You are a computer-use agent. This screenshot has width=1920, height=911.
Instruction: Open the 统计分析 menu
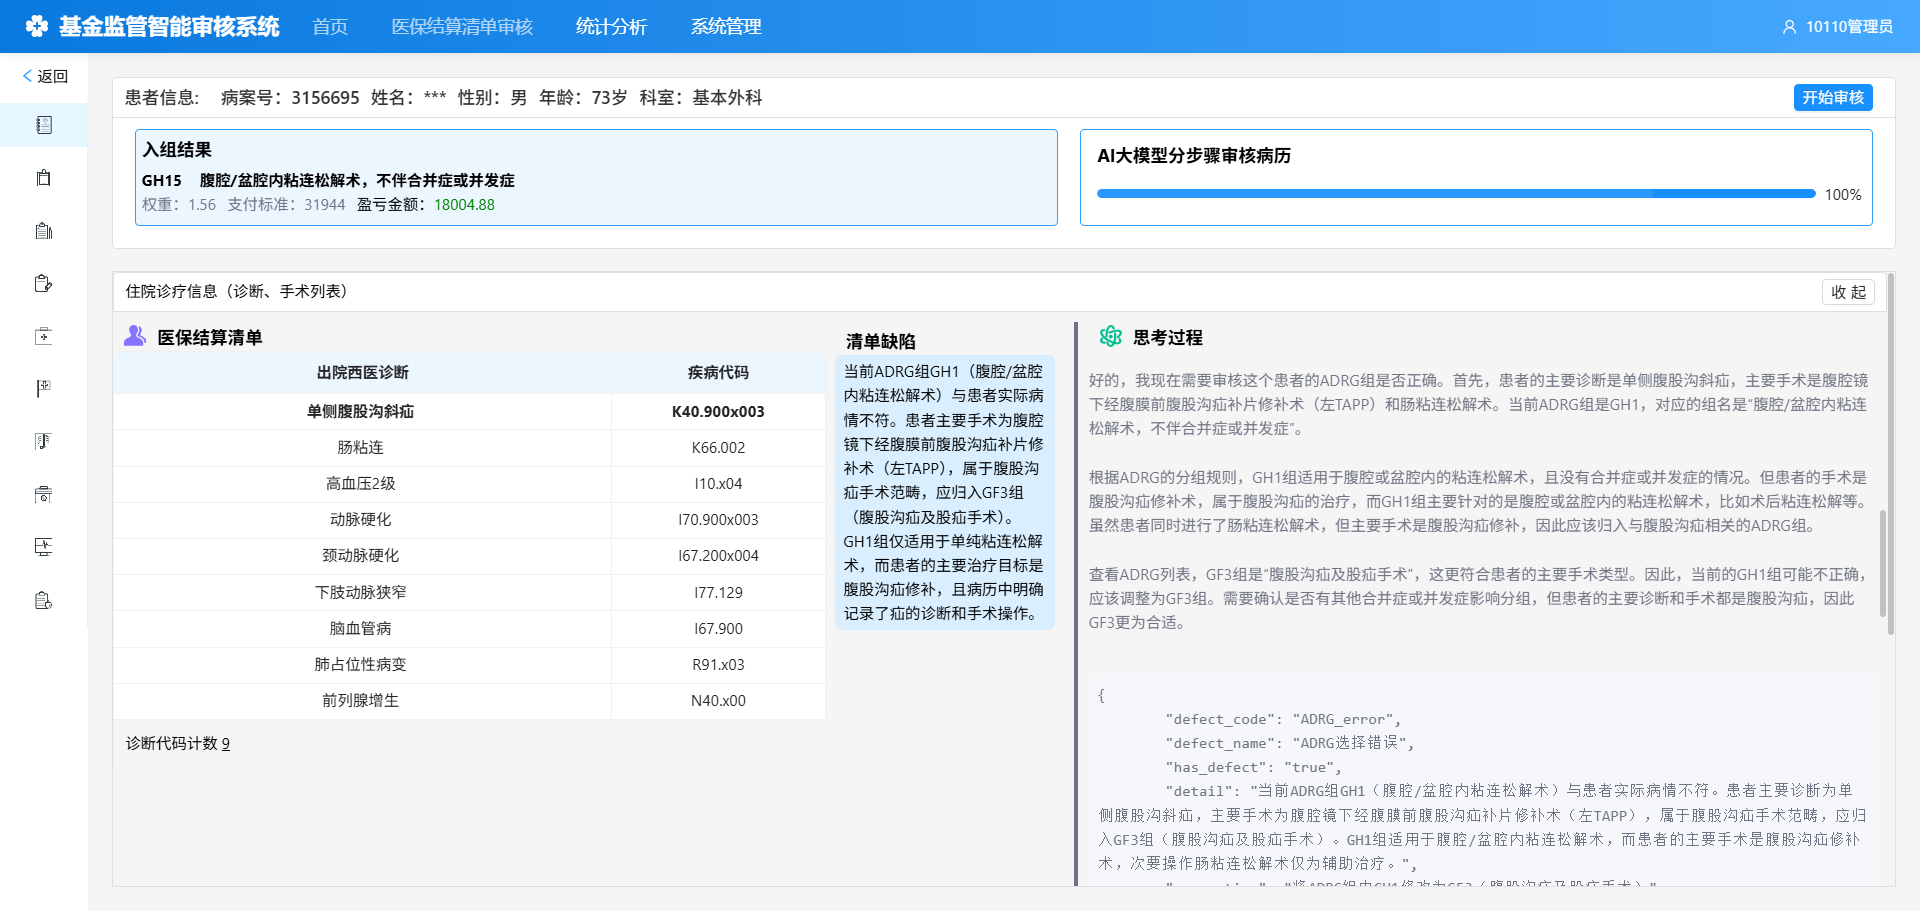coord(611,27)
